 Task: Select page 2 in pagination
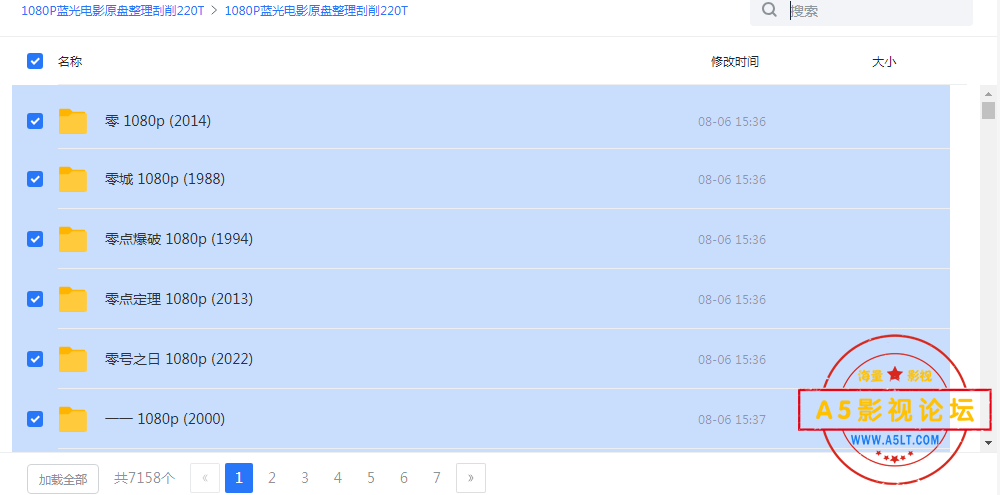tap(272, 478)
